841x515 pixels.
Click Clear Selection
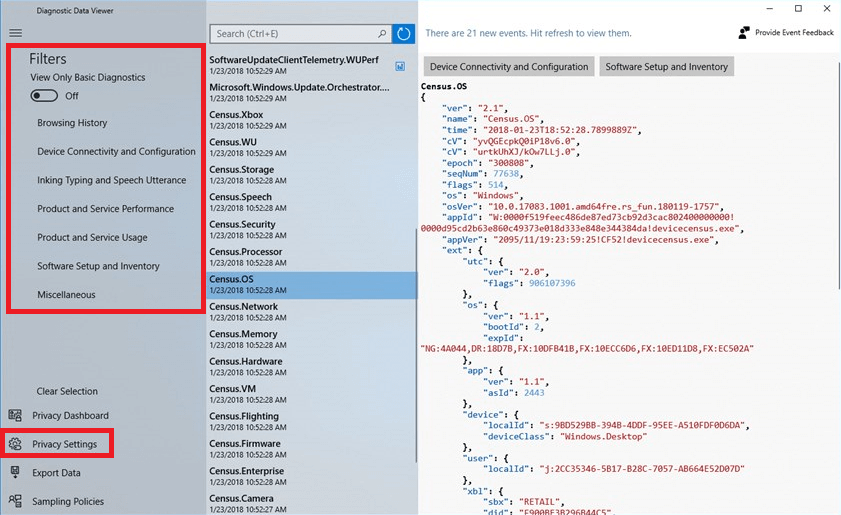67,391
